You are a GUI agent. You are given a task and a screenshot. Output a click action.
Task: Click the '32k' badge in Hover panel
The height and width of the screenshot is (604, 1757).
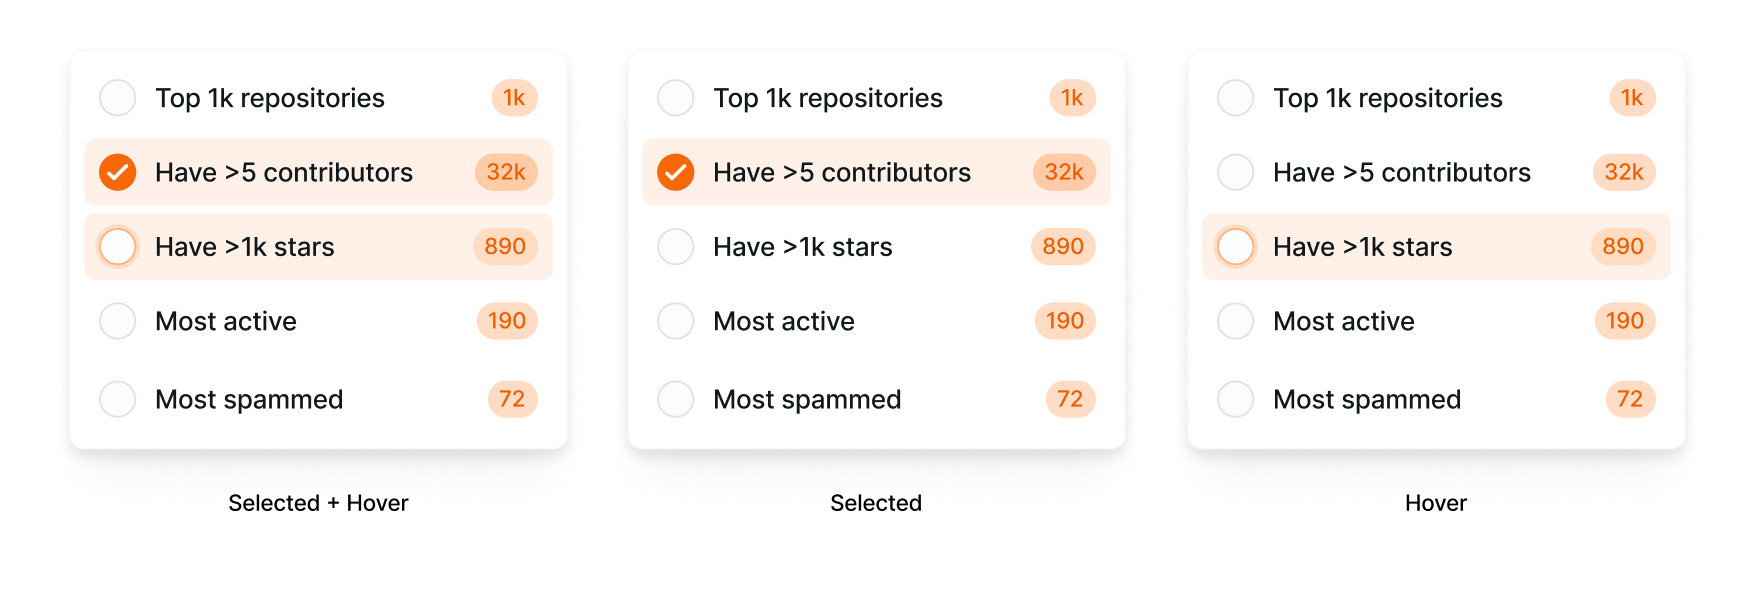coord(1624,172)
